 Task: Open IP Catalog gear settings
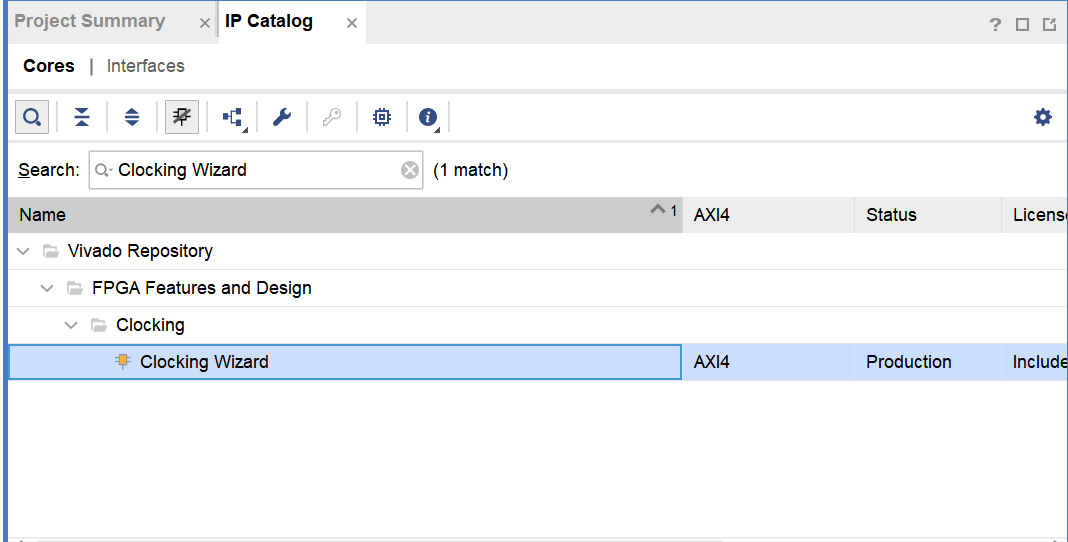(x=1043, y=118)
